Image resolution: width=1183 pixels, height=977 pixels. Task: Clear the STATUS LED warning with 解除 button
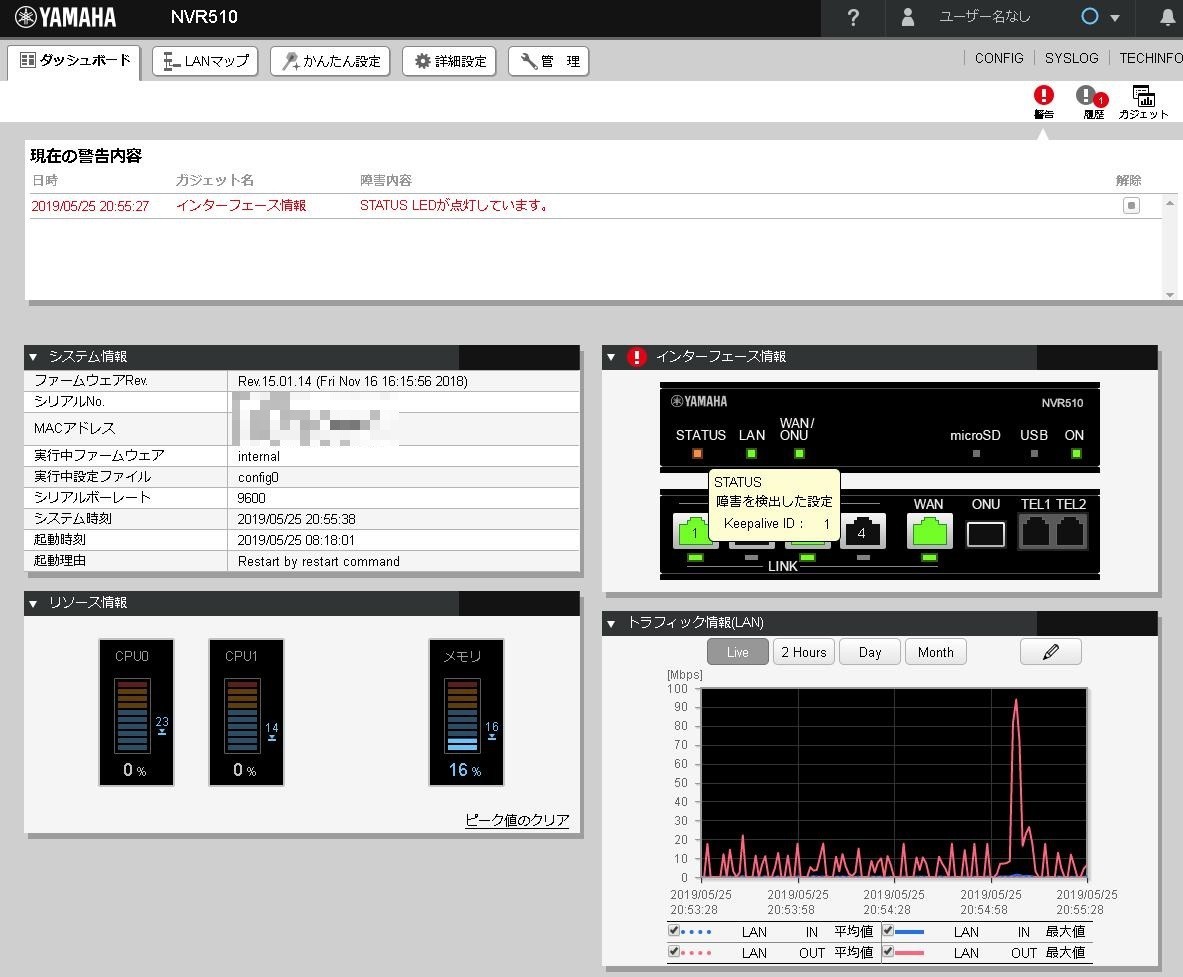pyautogui.click(x=1131, y=205)
